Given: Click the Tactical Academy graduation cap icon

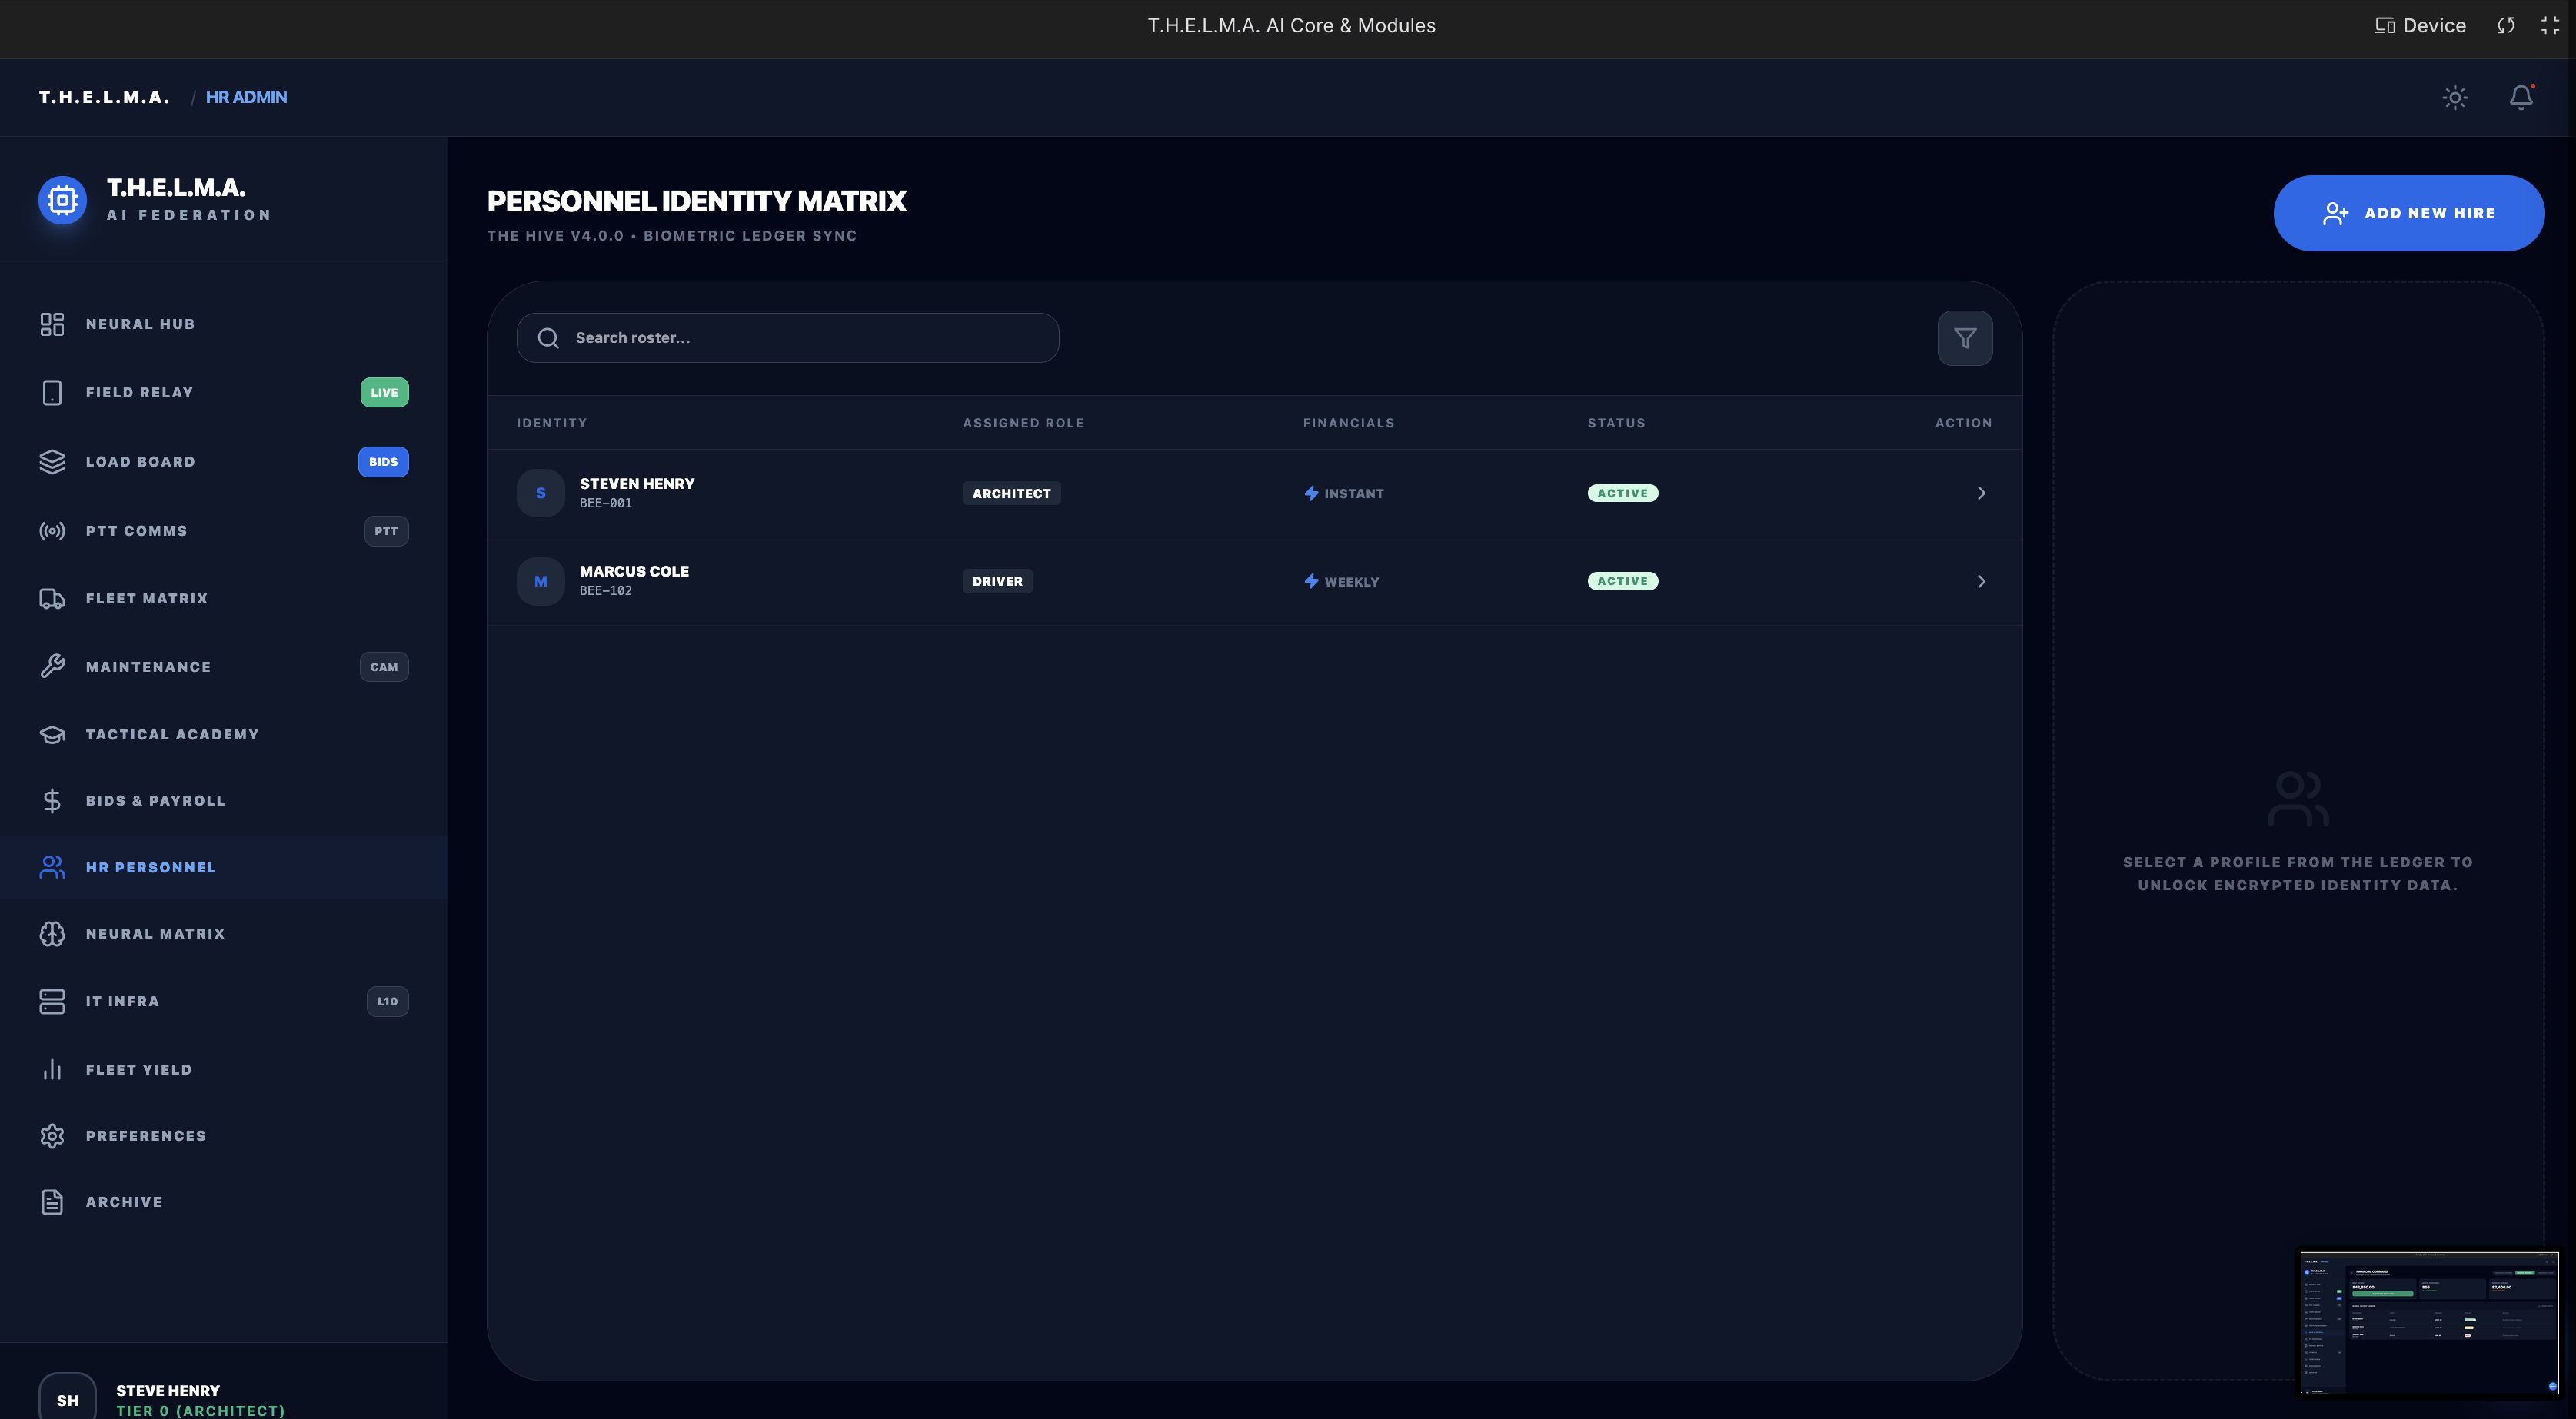Looking at the screenshot, I should [52, 734].
